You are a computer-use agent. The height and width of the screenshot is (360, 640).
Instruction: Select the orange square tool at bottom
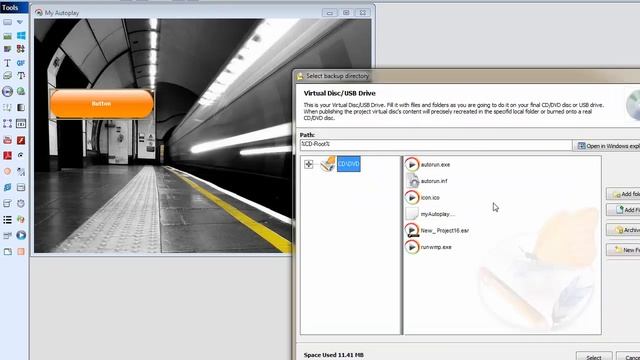tap(21, 251)
